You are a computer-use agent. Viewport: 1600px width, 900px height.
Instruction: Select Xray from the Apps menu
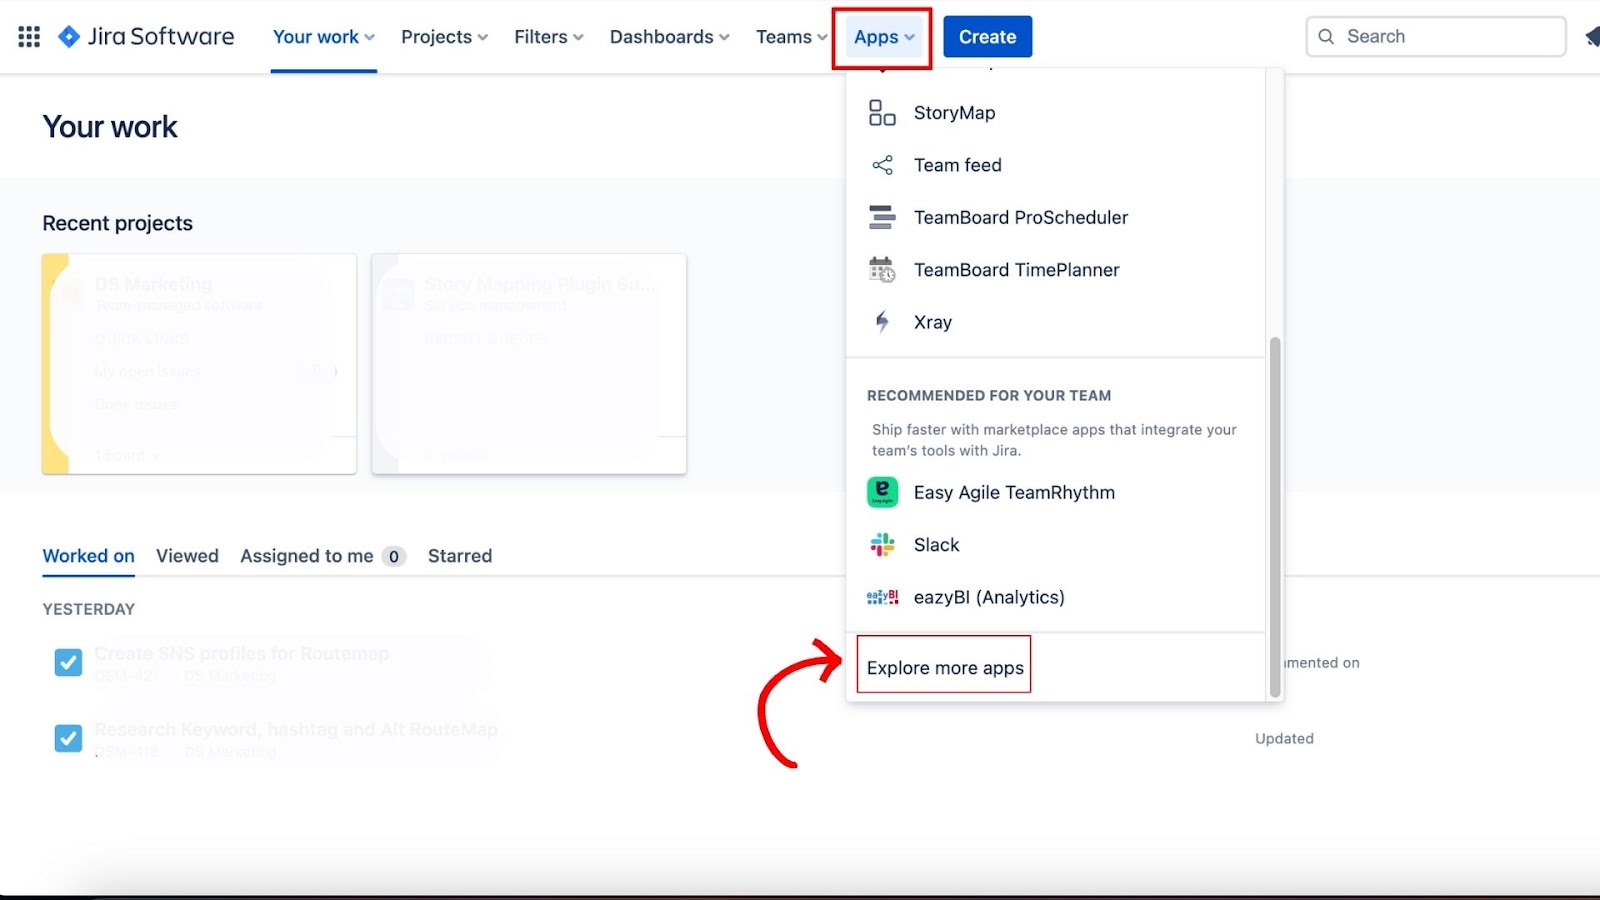1056,322
